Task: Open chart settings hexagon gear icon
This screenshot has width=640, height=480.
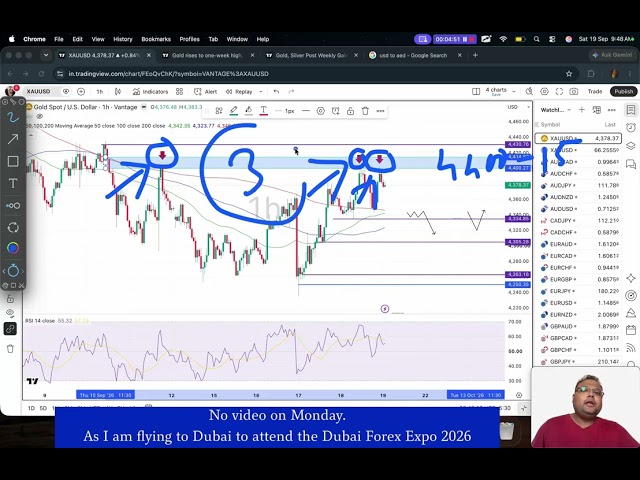Action: (544, 91)
